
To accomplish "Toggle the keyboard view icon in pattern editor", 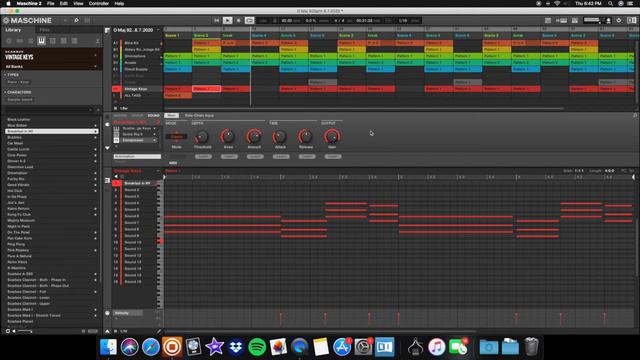I will [x=107, y=180].
